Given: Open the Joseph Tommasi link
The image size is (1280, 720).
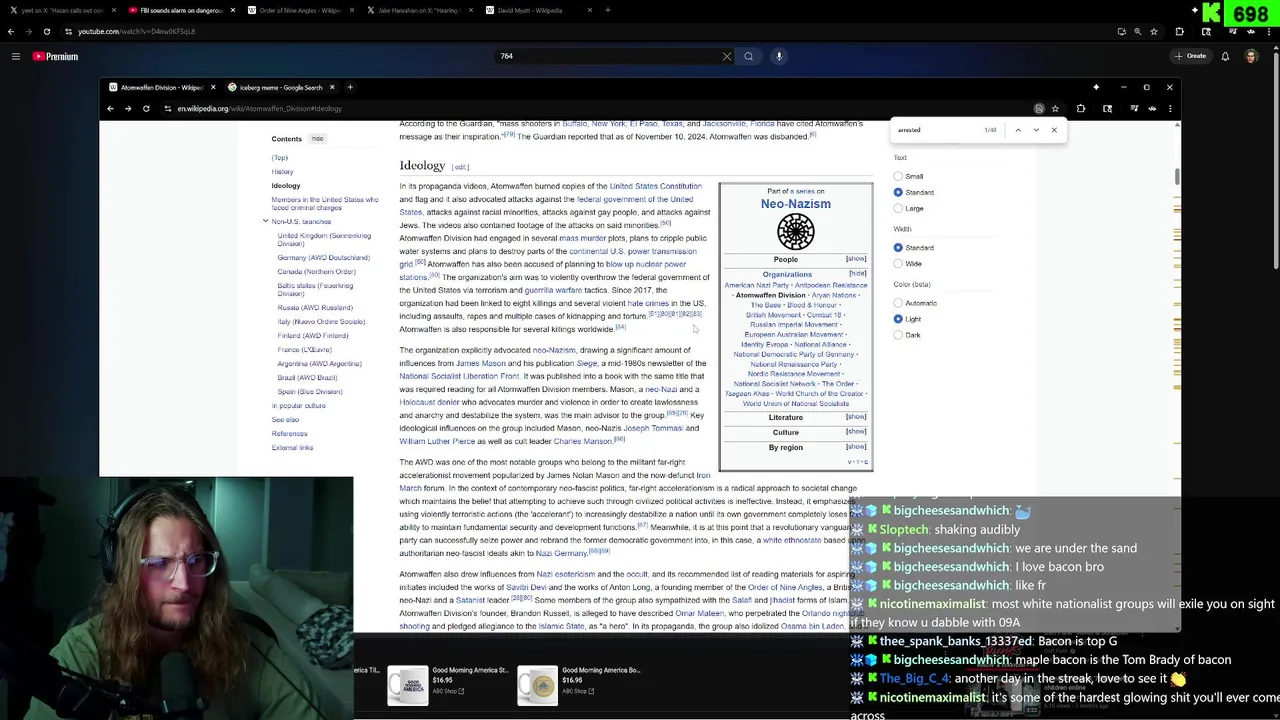Looking at the screenshot, I should coord(653,428).
